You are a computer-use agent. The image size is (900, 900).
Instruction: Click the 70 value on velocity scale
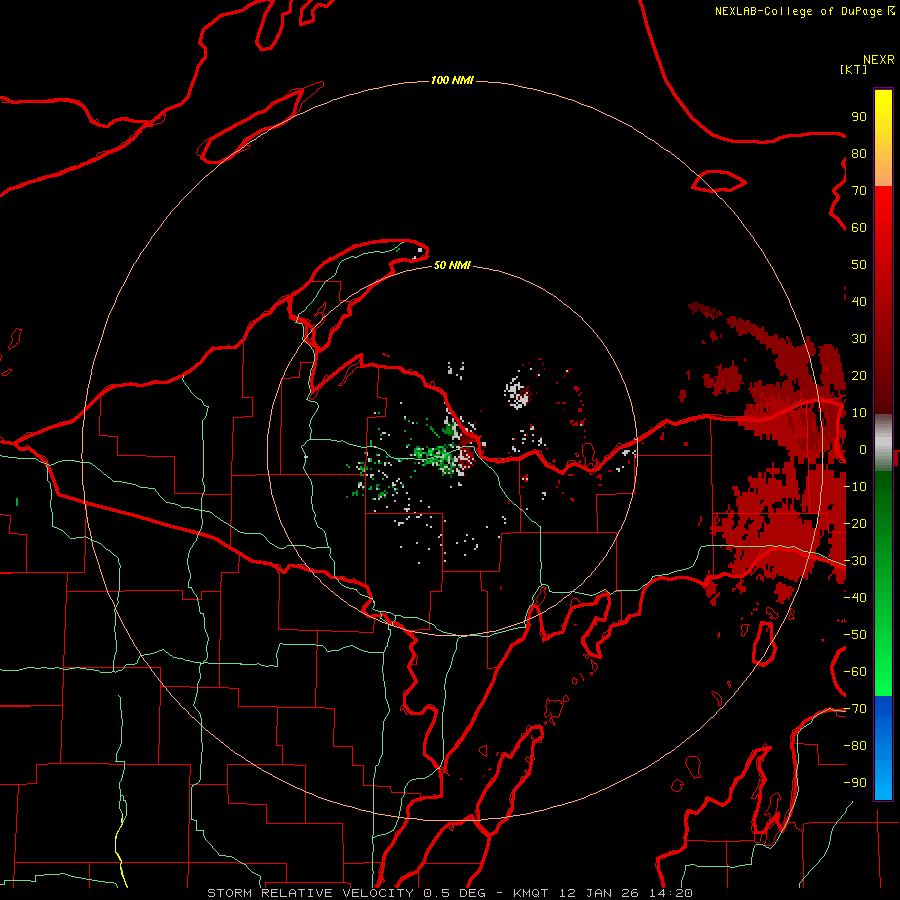859,191
